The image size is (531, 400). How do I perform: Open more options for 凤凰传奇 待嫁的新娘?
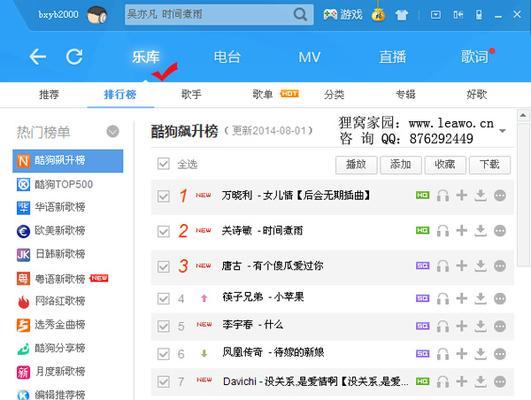click(500, 354)
